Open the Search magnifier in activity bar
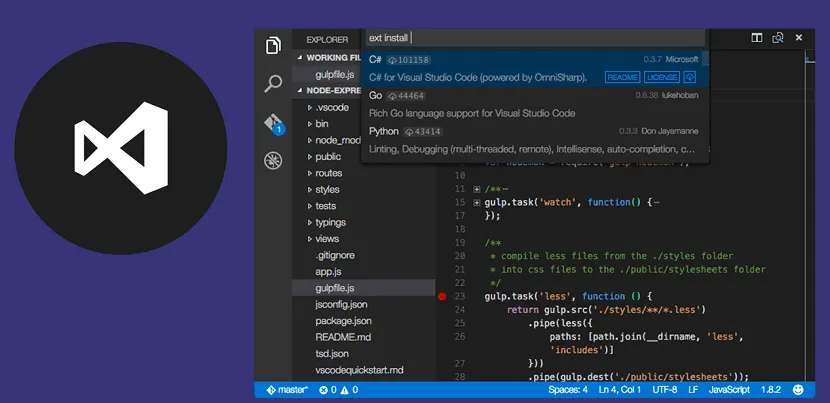 coord(273,84)
